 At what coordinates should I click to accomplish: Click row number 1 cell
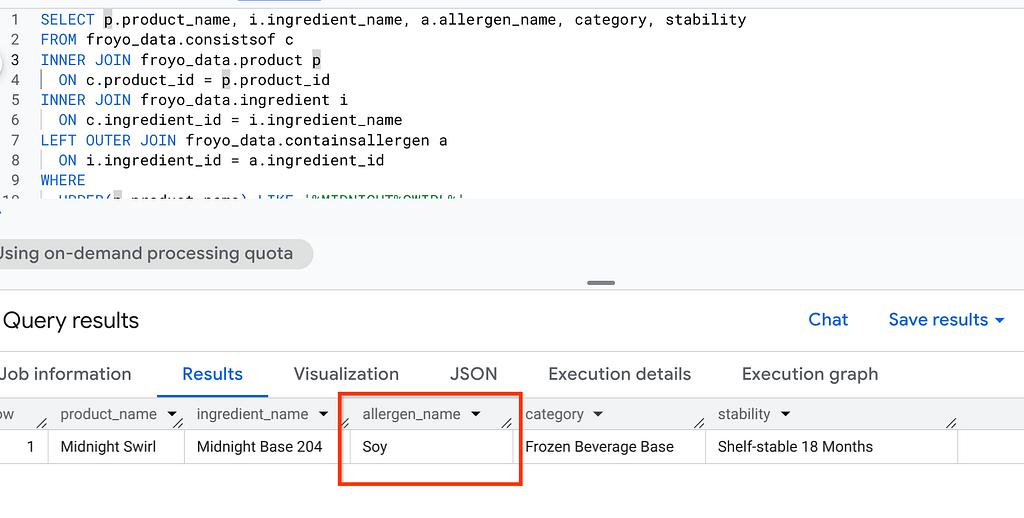[x=24, y=447]
